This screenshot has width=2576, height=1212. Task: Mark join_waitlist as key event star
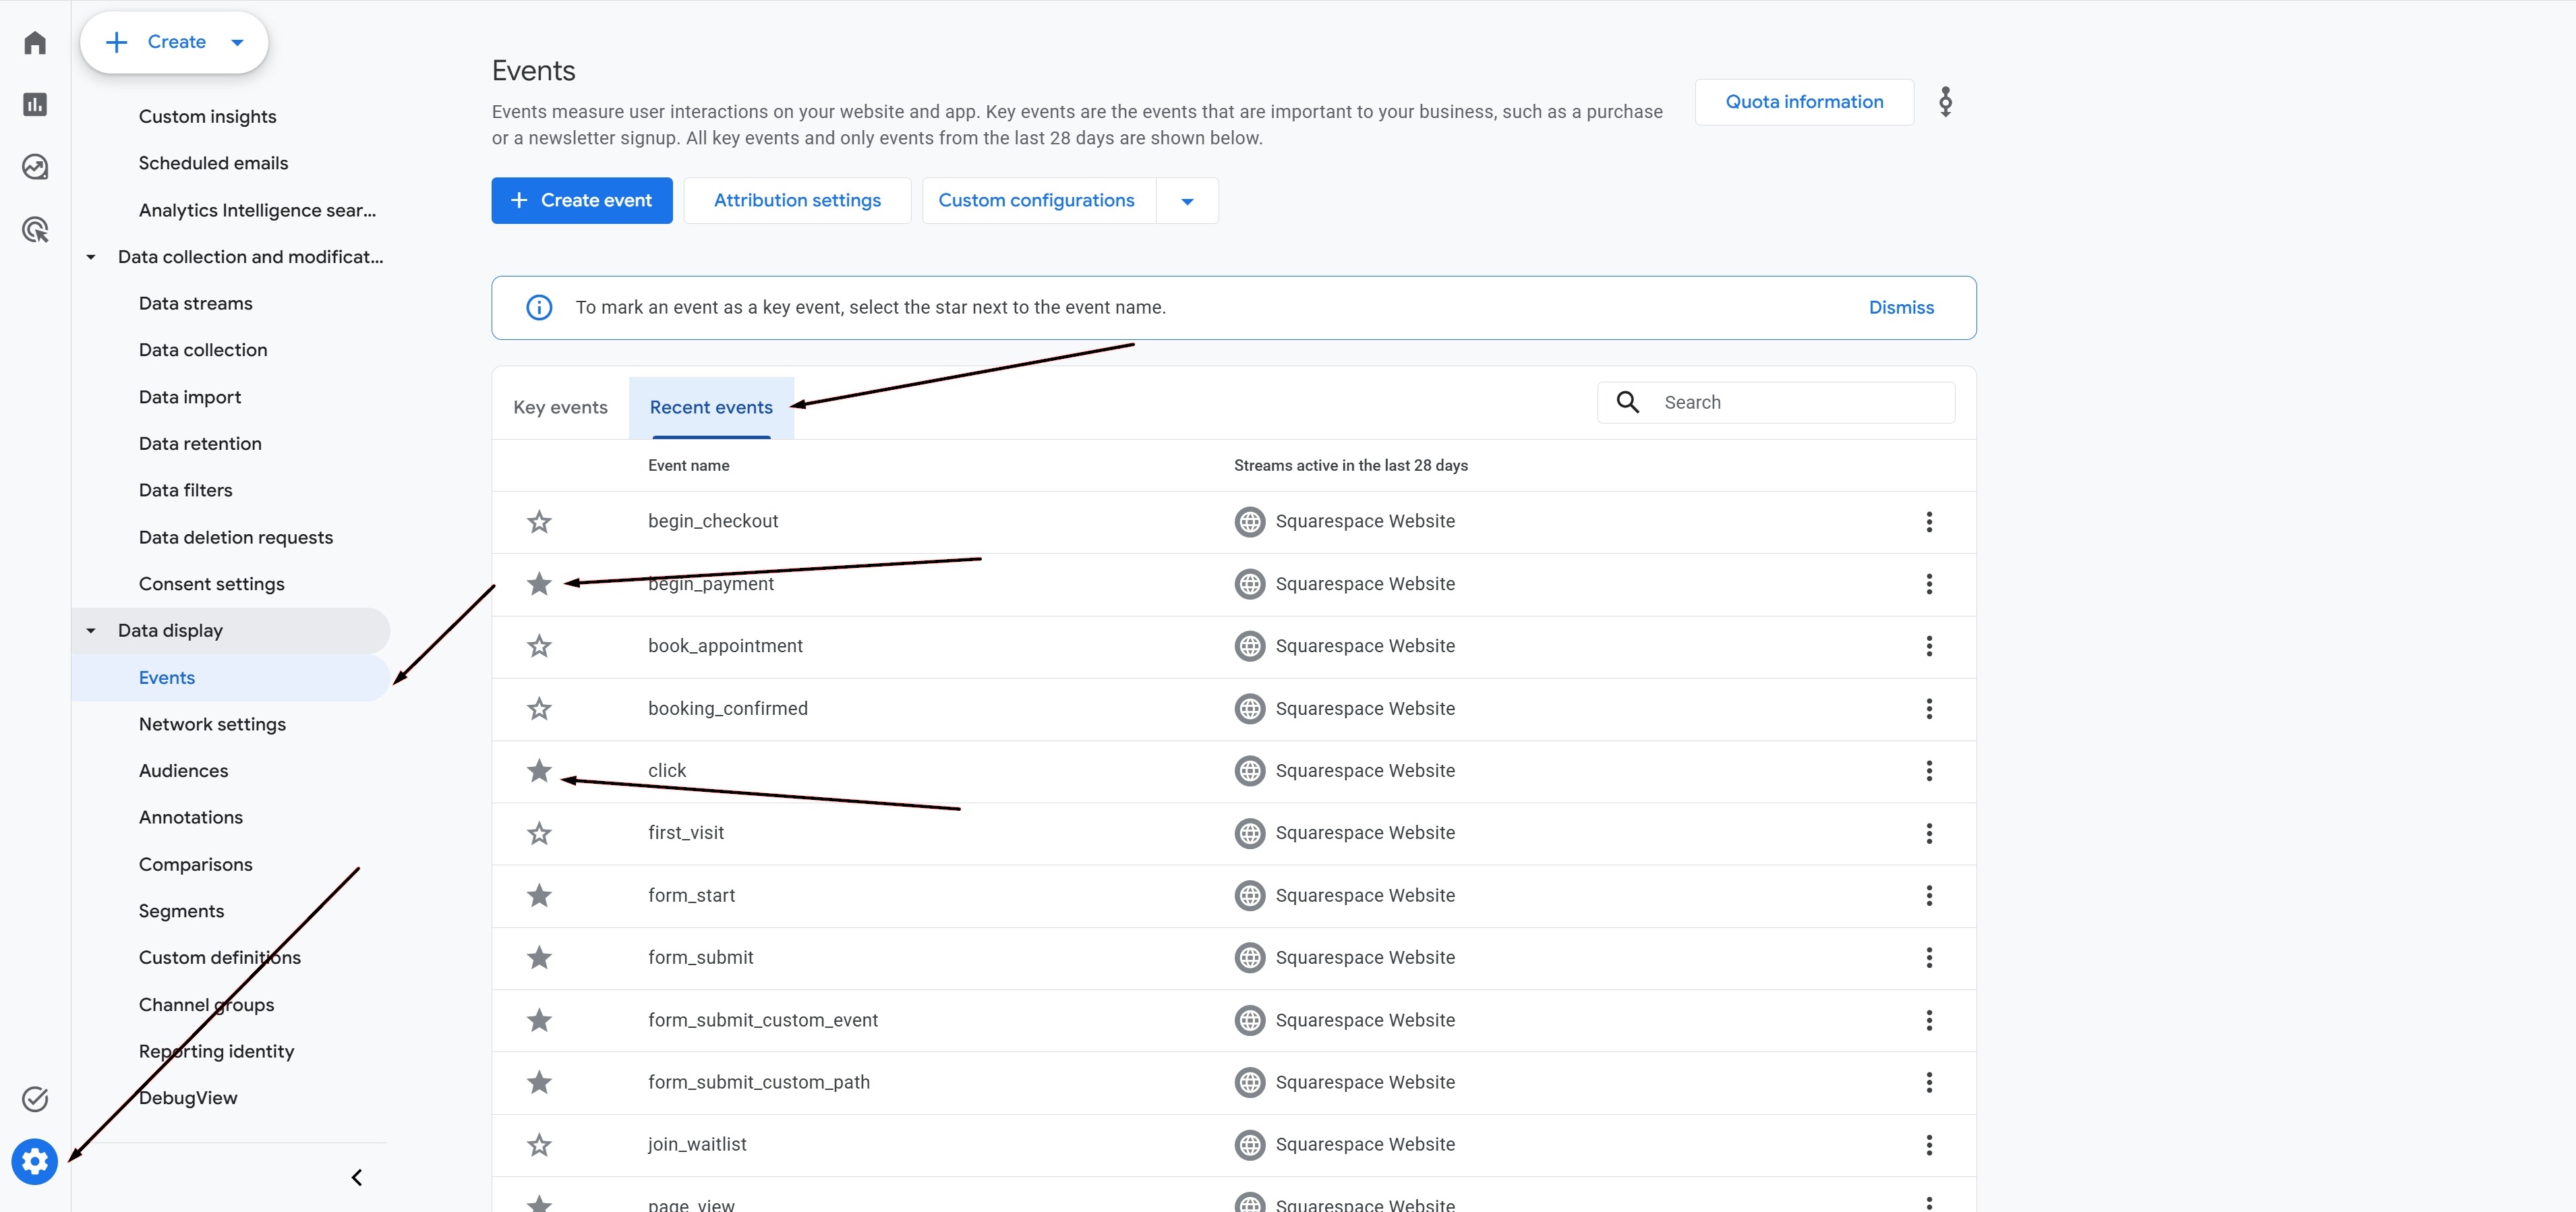[x=539, y=1144]
